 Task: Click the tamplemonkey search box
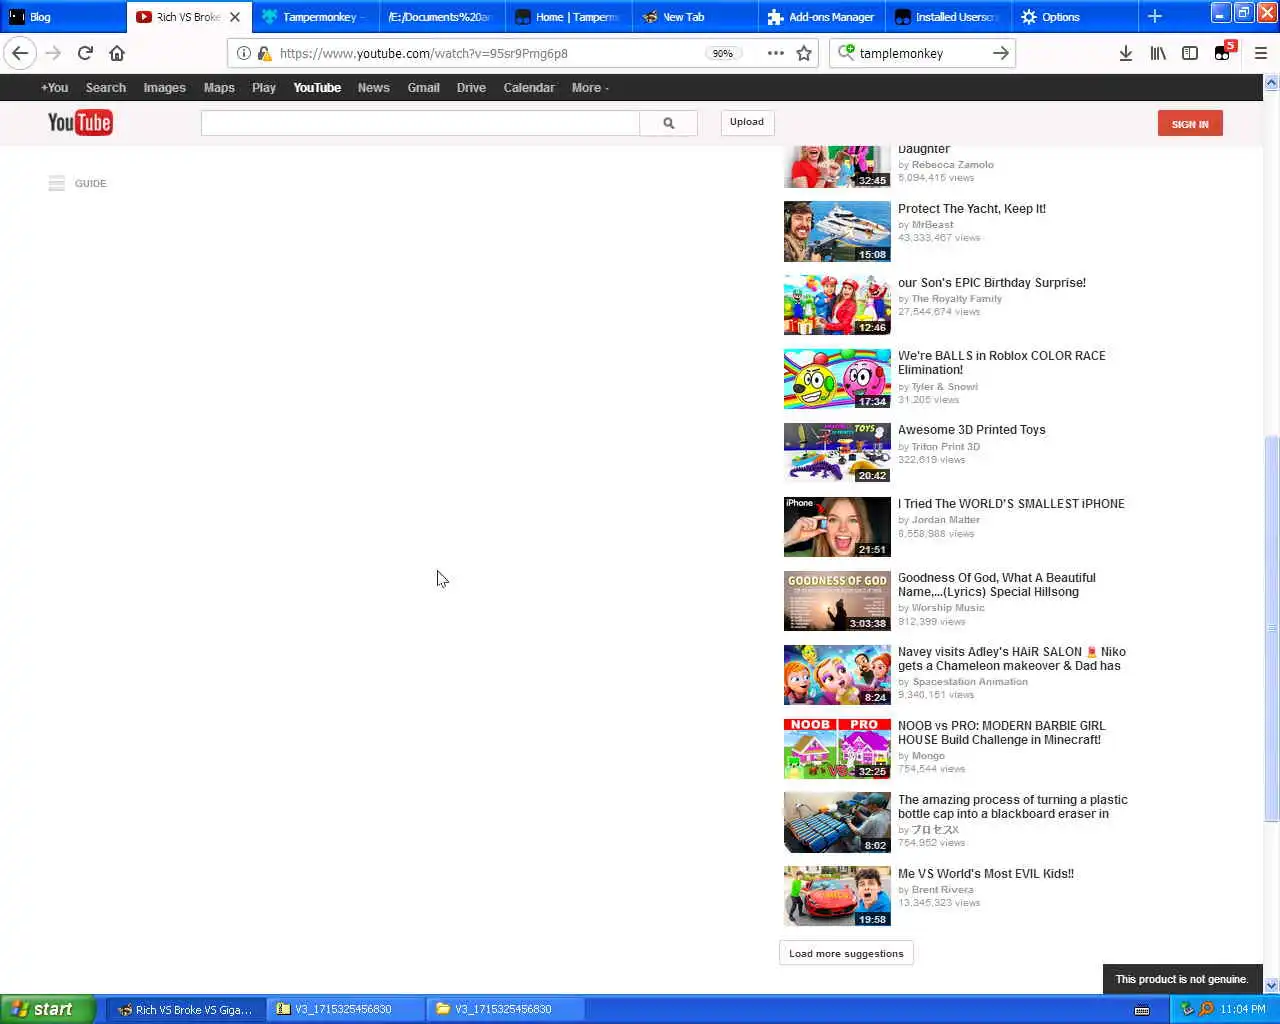coord(920,53)
